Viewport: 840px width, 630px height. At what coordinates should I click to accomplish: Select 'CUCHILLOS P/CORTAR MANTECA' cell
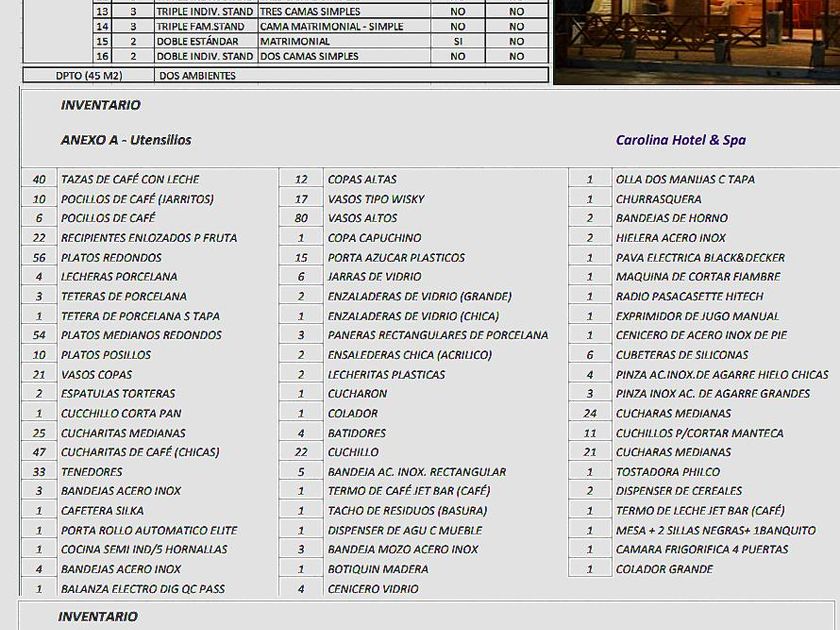[699, 433]
